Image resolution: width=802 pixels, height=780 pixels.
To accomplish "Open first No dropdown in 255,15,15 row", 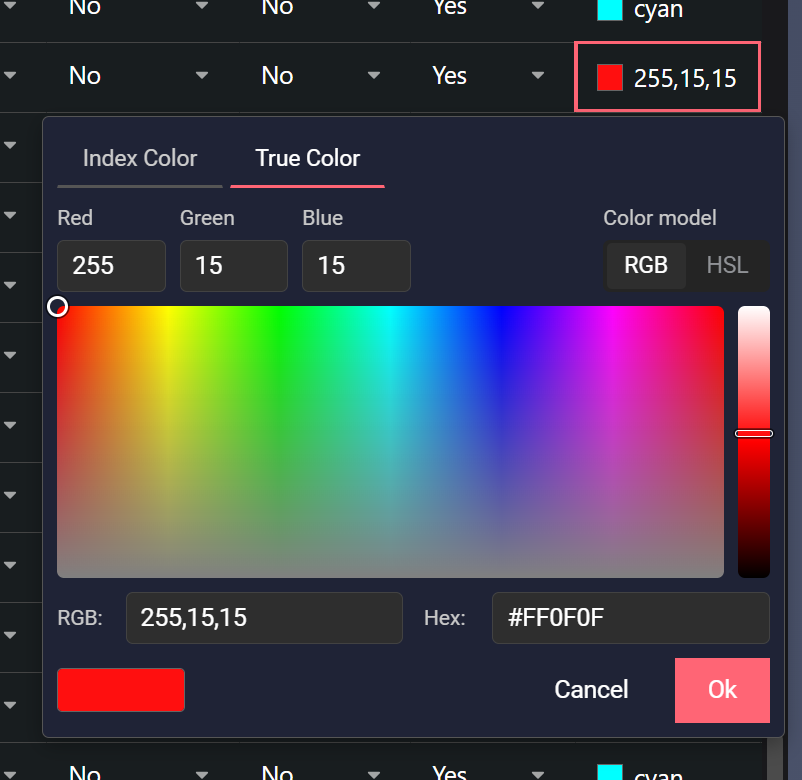I will [x=202, y=76].
